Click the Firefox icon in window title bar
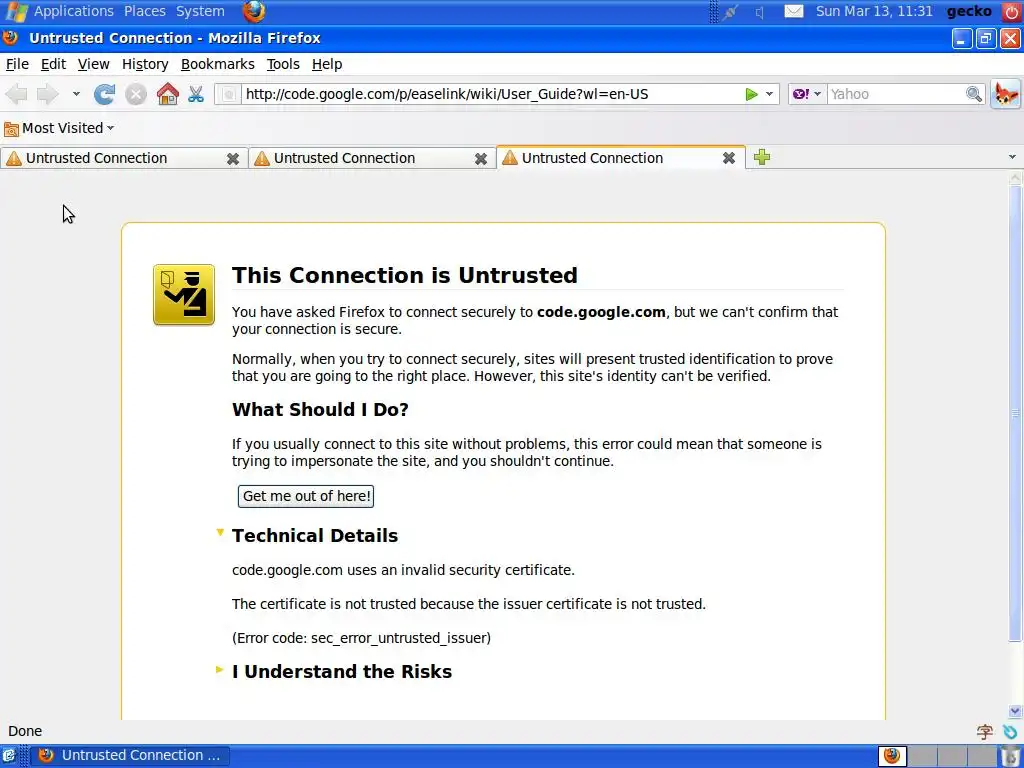 pos(10,37)
